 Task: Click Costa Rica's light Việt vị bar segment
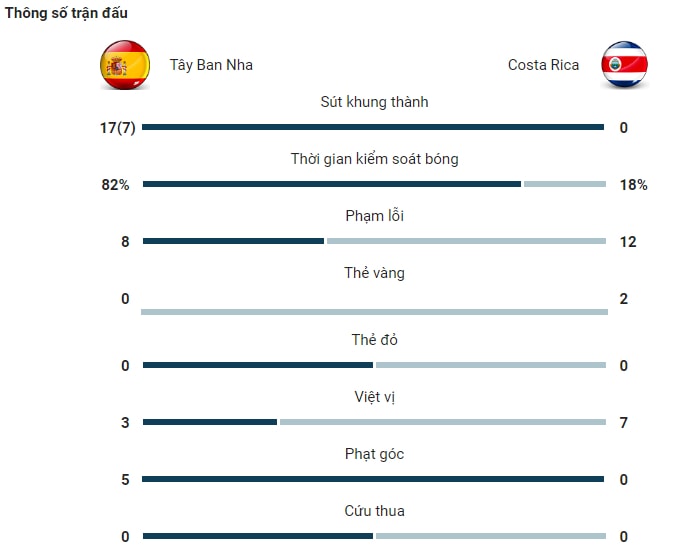[443, 422]
